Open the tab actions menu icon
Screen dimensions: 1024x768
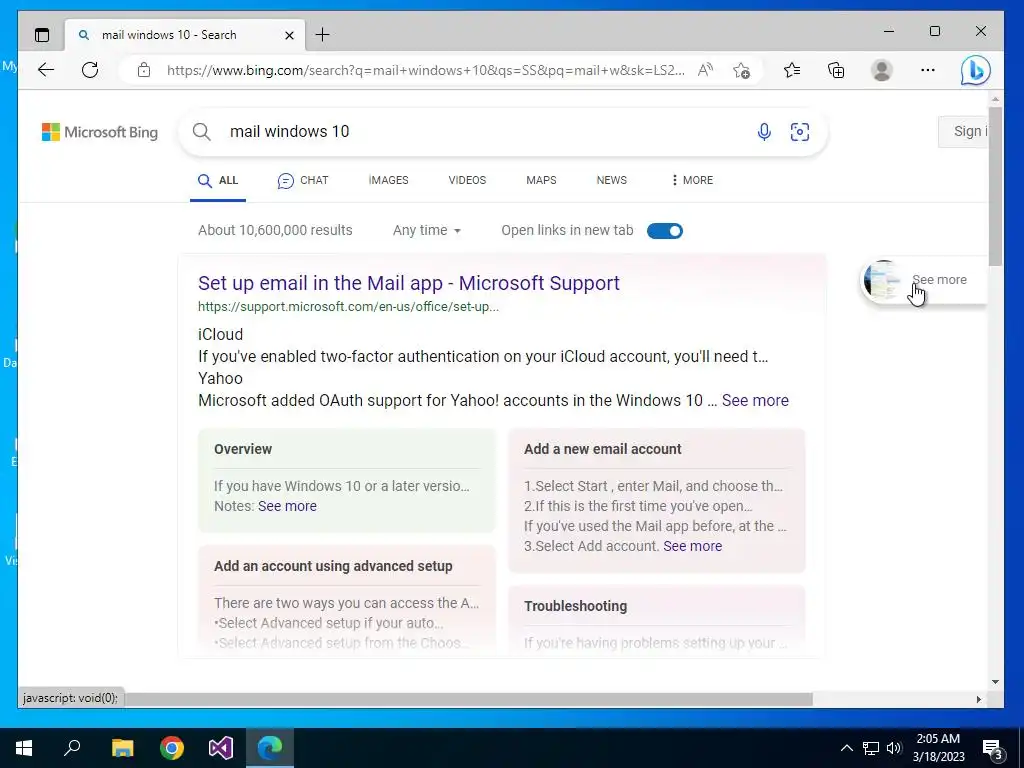point(42,35)
